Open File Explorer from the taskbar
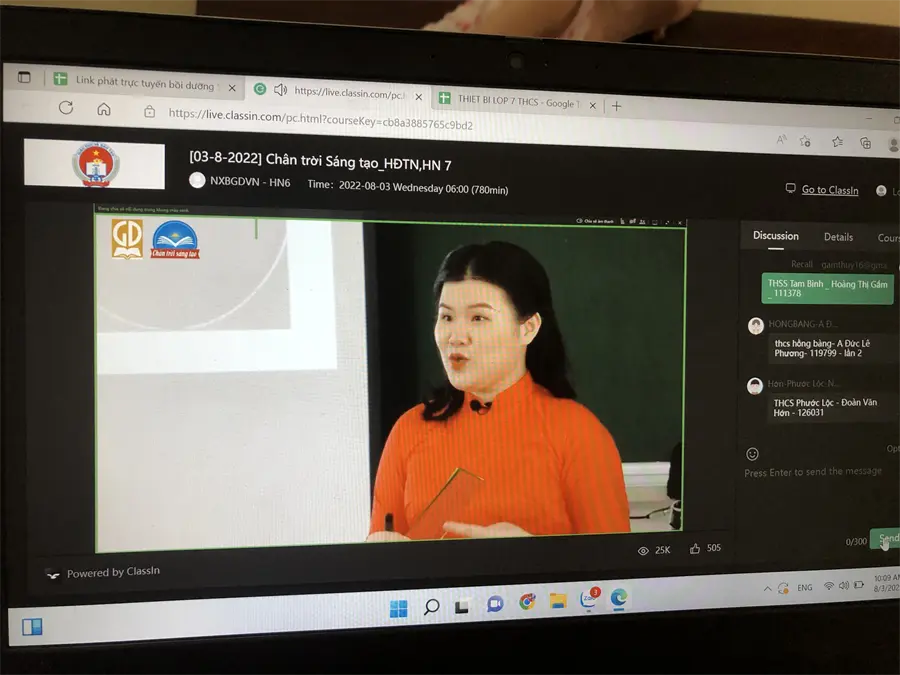Image resolution: width=900 pixels, height=675 pixels. pos(558,600)
